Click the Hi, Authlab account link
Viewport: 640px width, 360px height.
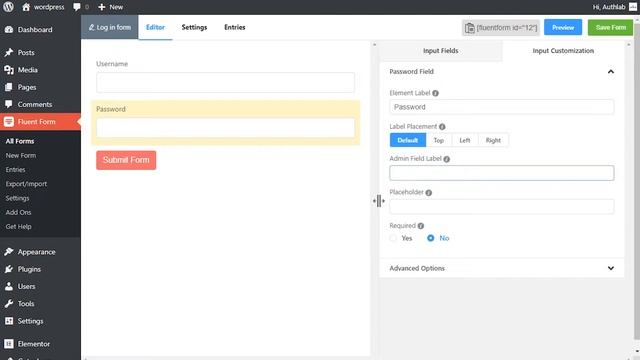(x=609, y=7)
